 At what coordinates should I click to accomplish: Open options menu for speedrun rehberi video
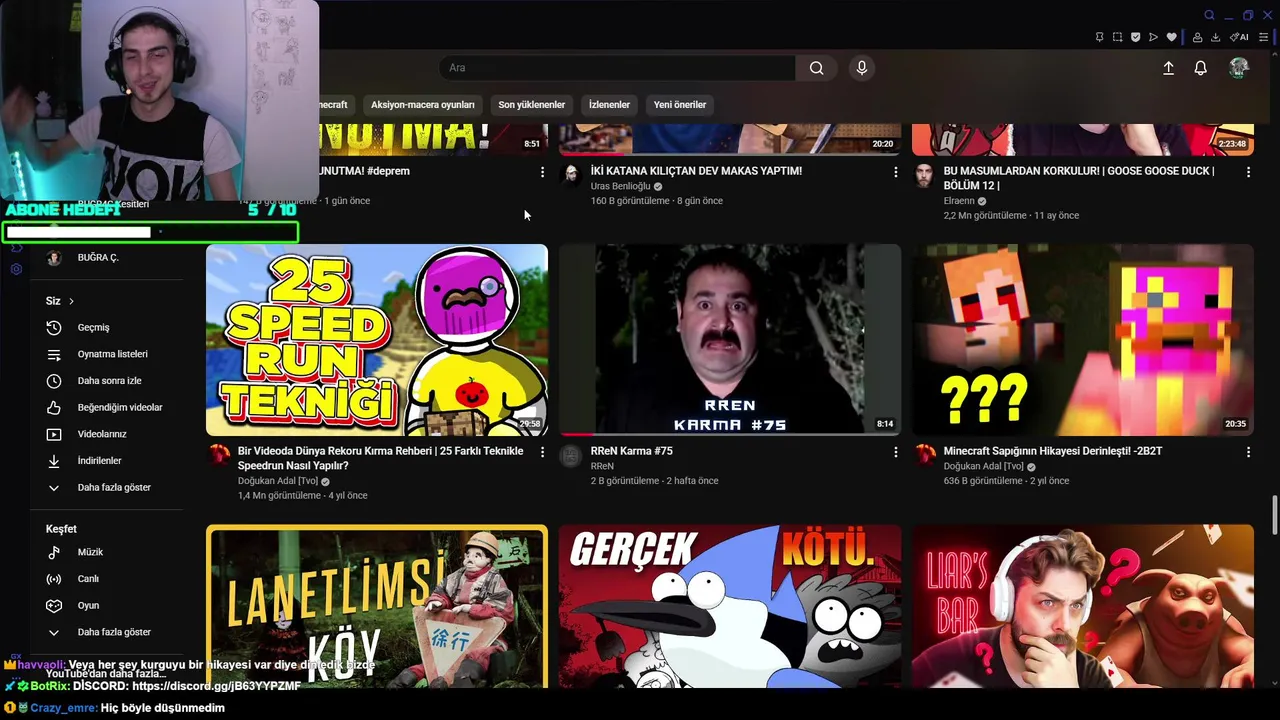[x=542, y=452]
